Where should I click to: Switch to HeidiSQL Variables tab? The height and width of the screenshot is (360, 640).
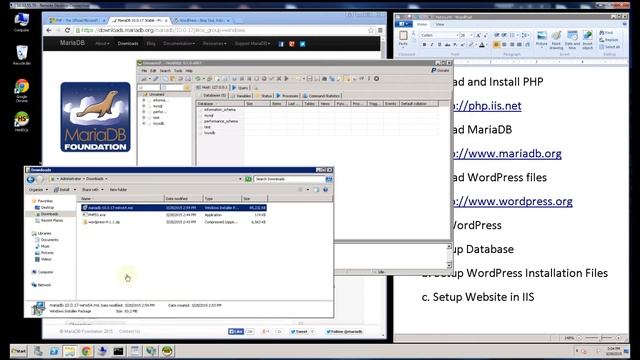(241, 96)
